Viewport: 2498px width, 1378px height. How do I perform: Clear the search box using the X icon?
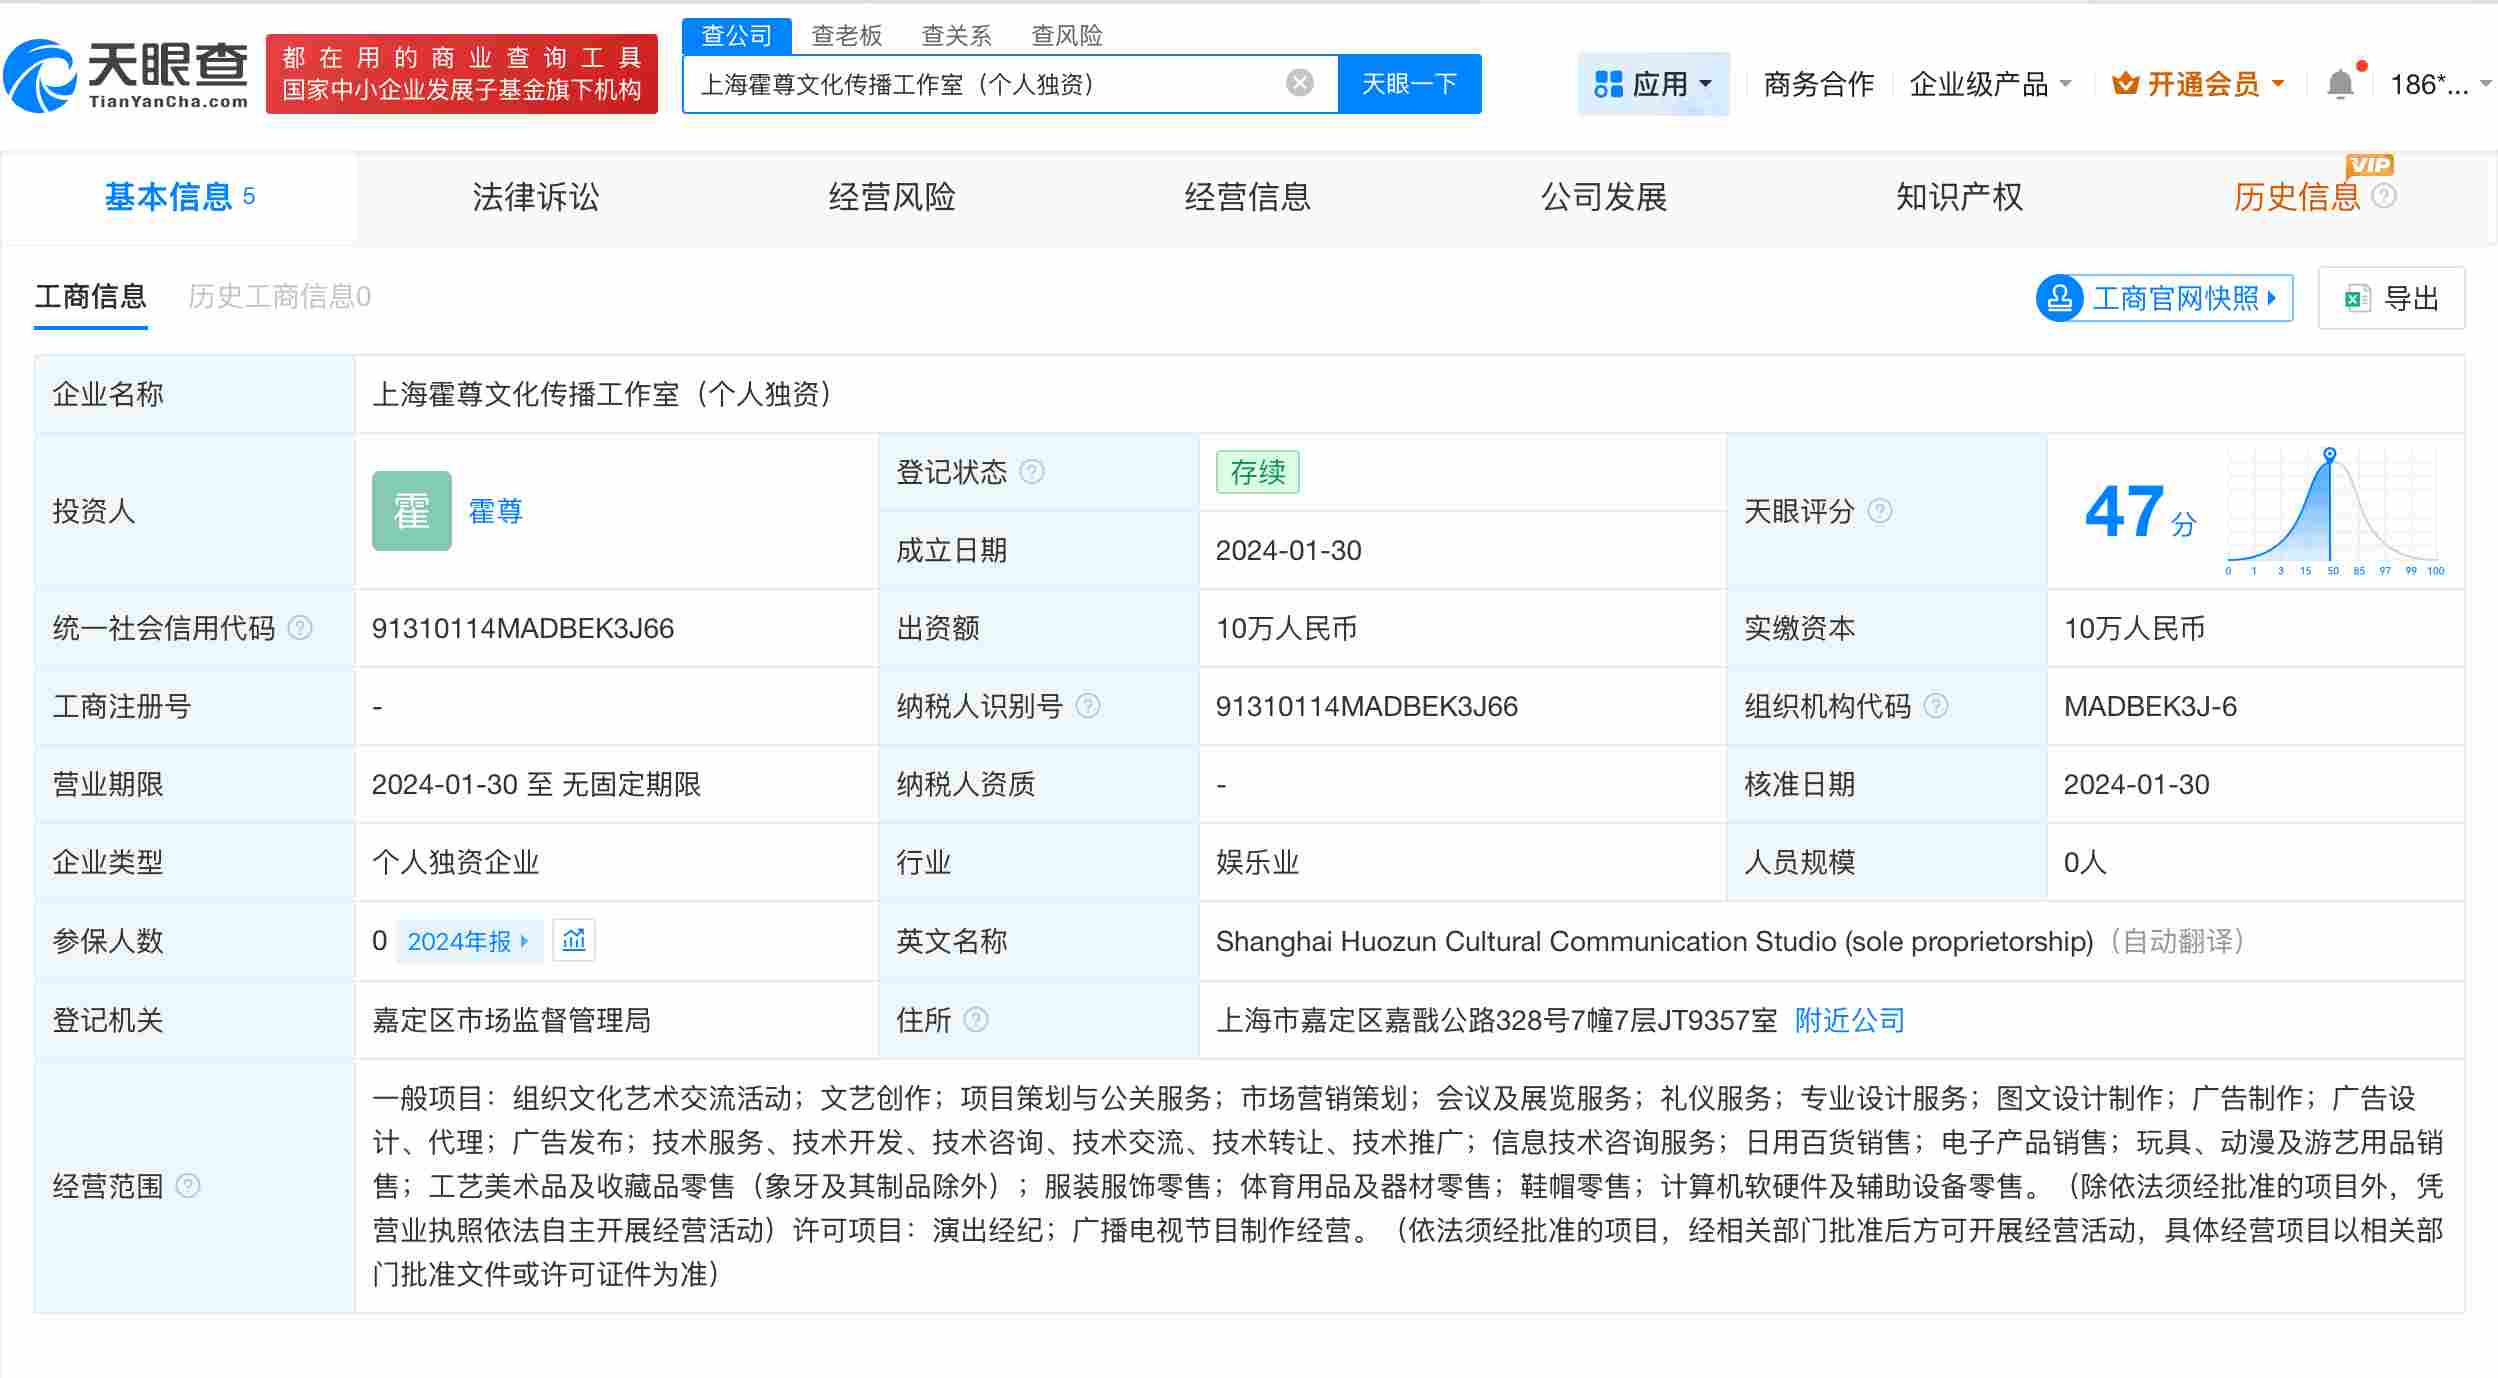click(1297, 83)
